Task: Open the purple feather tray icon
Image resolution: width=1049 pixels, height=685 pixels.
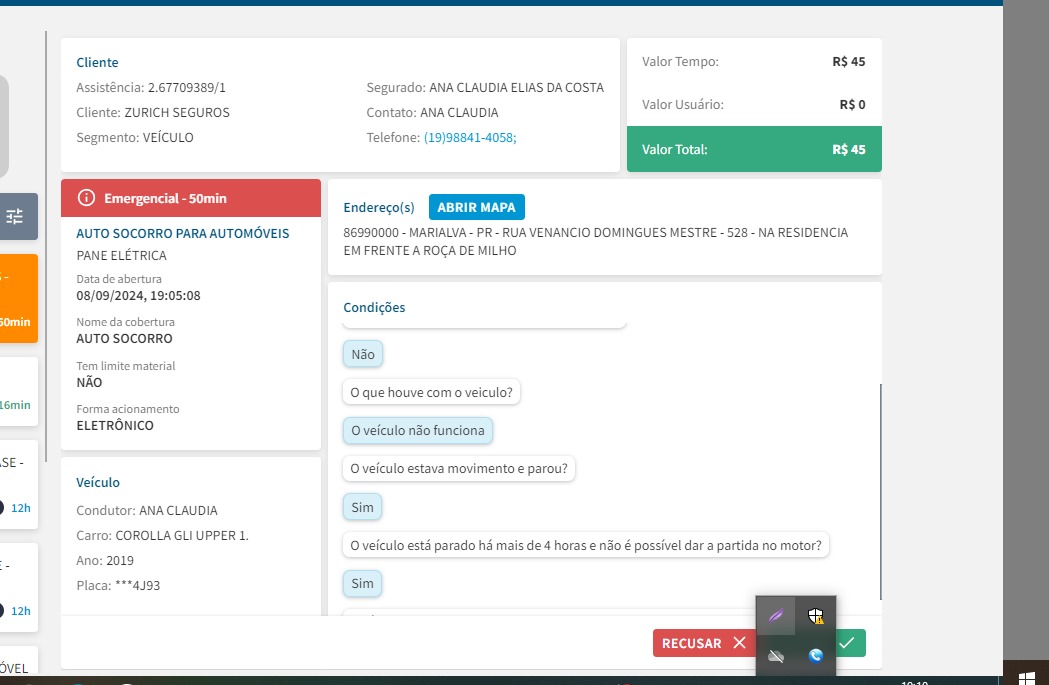Action: [x=775, y=616]
